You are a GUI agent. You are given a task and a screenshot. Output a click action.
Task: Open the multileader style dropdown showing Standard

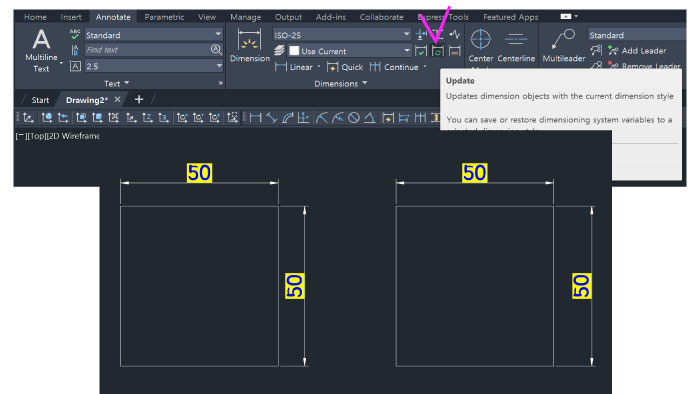coord(637,35)
